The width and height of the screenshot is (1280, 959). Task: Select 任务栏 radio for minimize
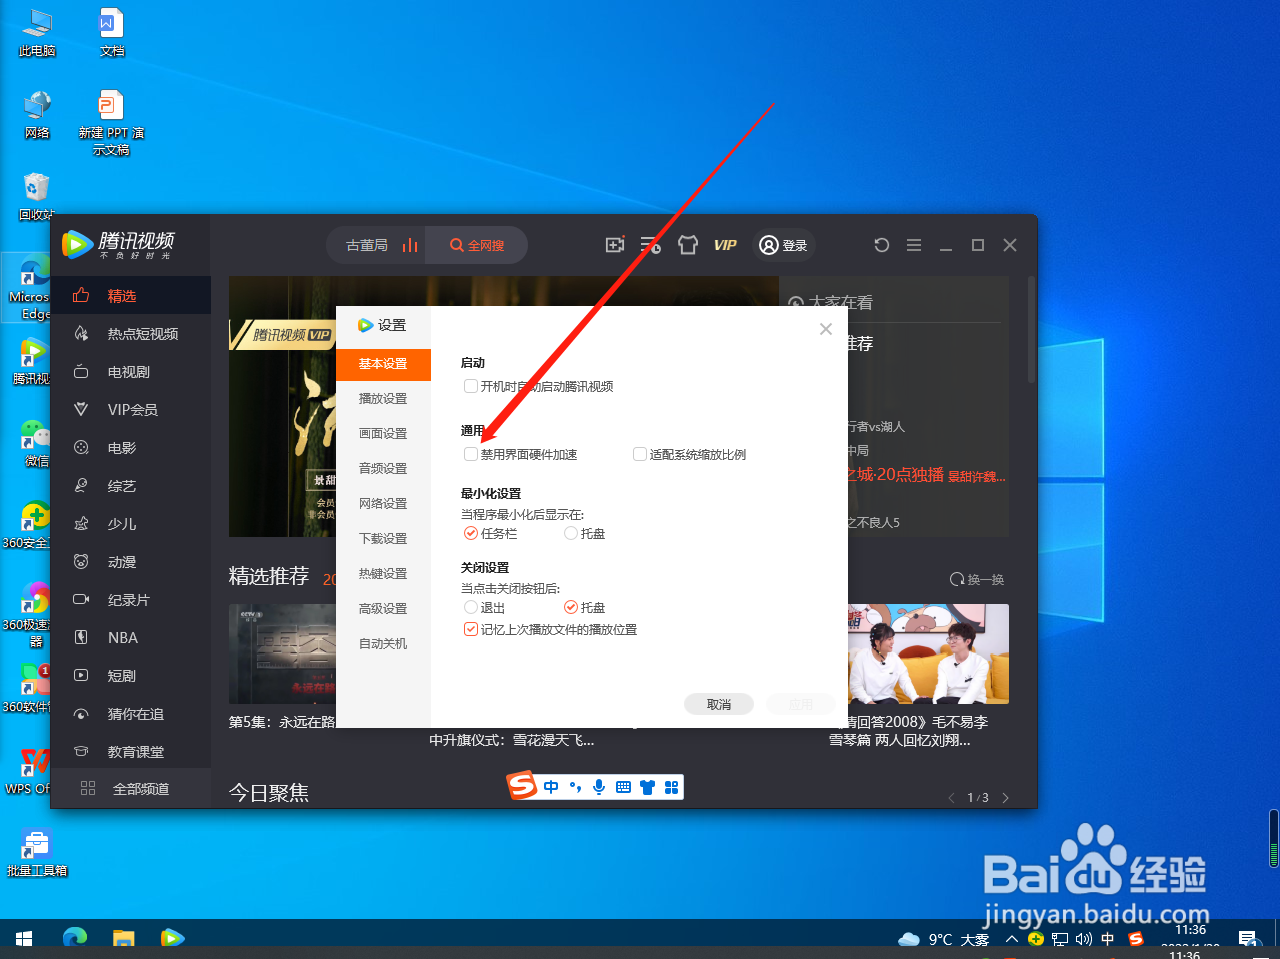tap(471, 533)
